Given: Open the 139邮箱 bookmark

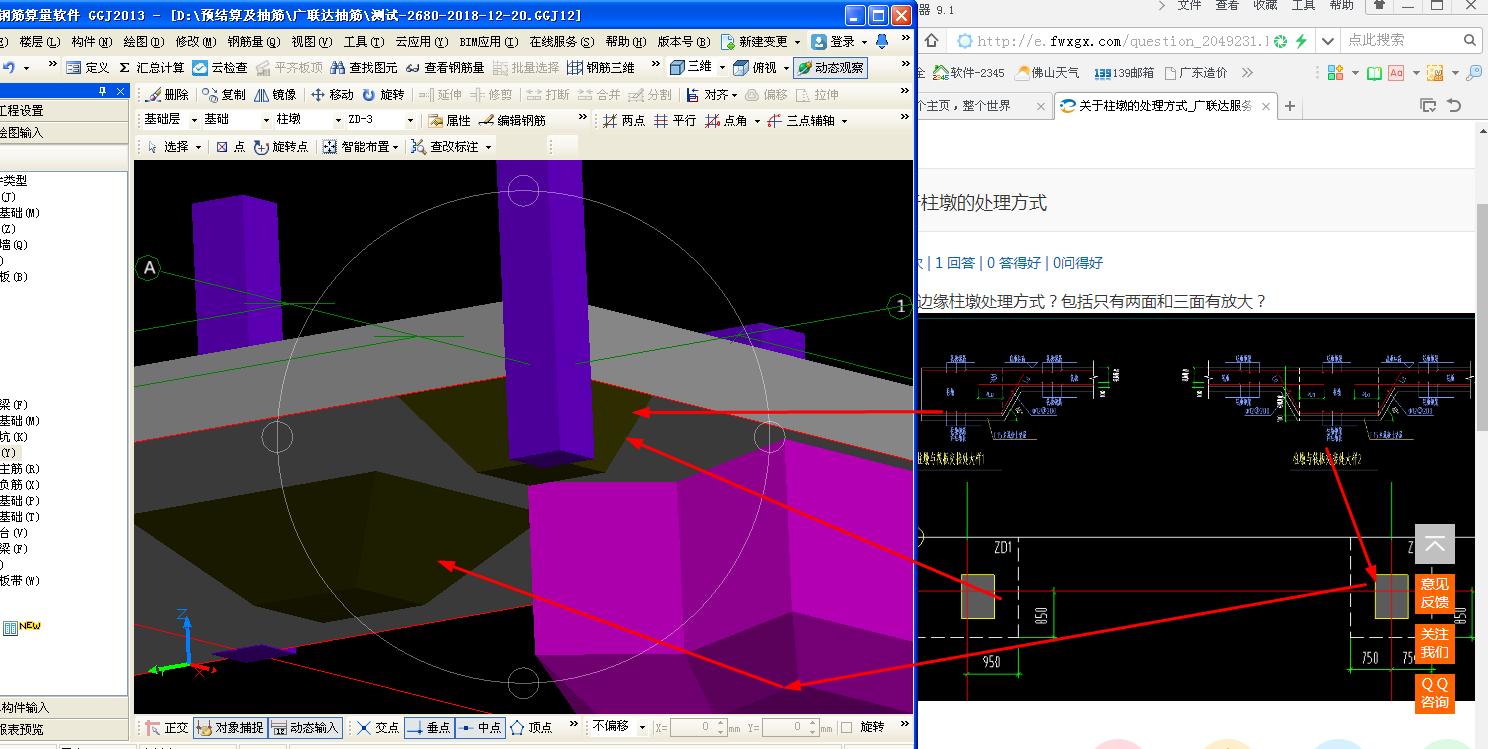Looking at the screenshot, I should 1124,73.
